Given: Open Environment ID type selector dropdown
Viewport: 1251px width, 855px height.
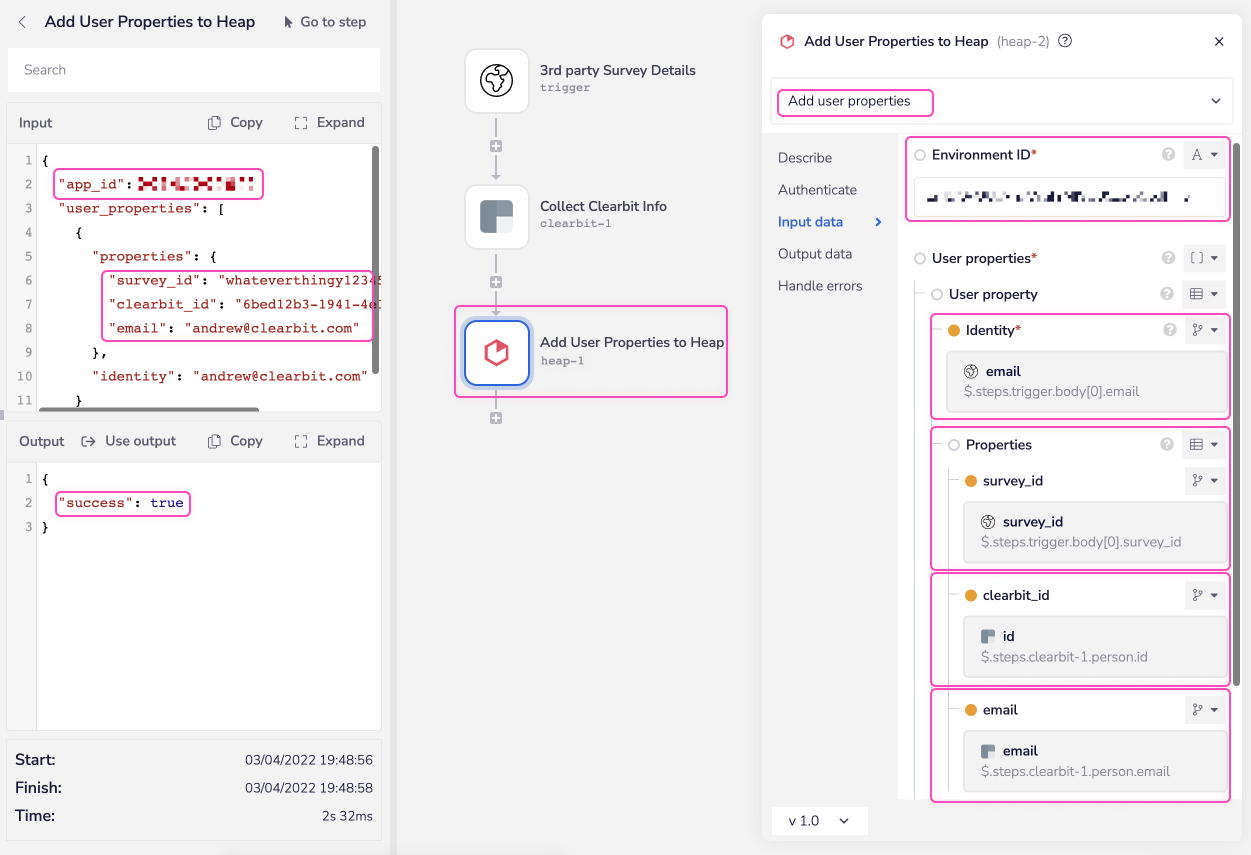Looking at the screenshot, I should pos(1204,155).
